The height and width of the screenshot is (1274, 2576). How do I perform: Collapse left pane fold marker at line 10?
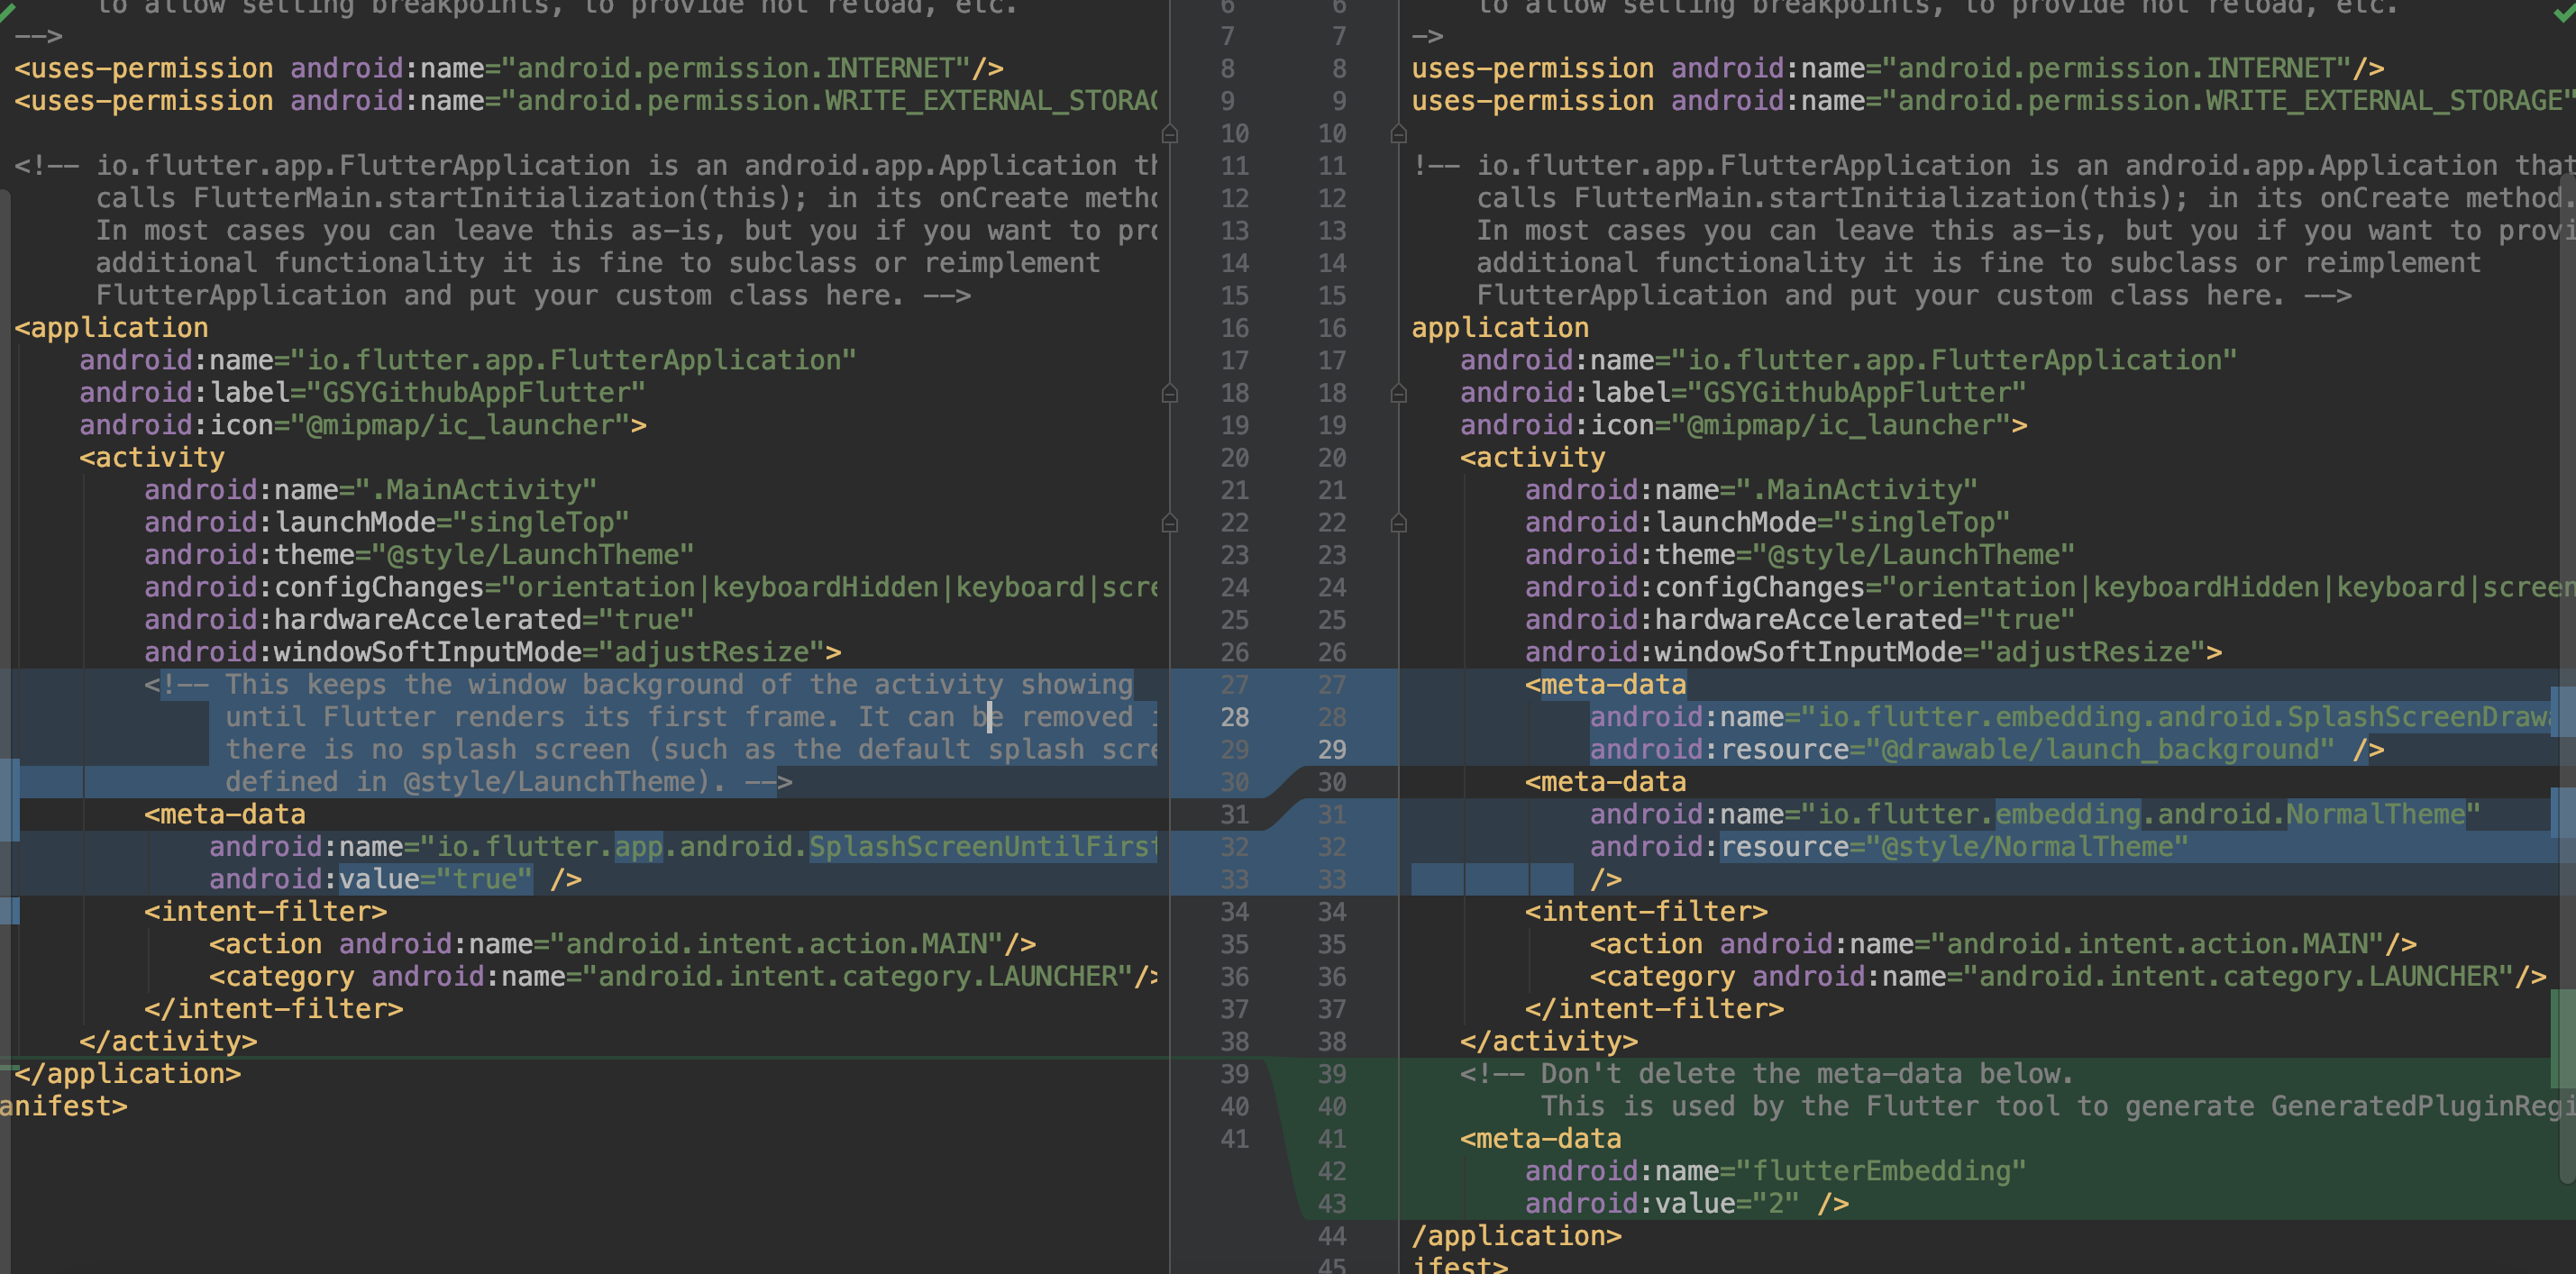(x=1169, y=133)
